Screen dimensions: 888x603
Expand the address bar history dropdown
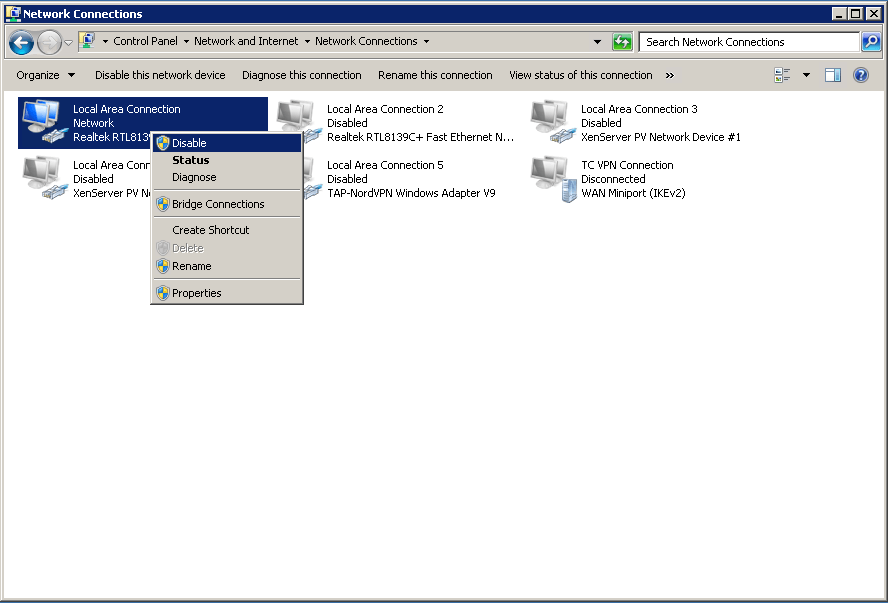coord(598,42)
